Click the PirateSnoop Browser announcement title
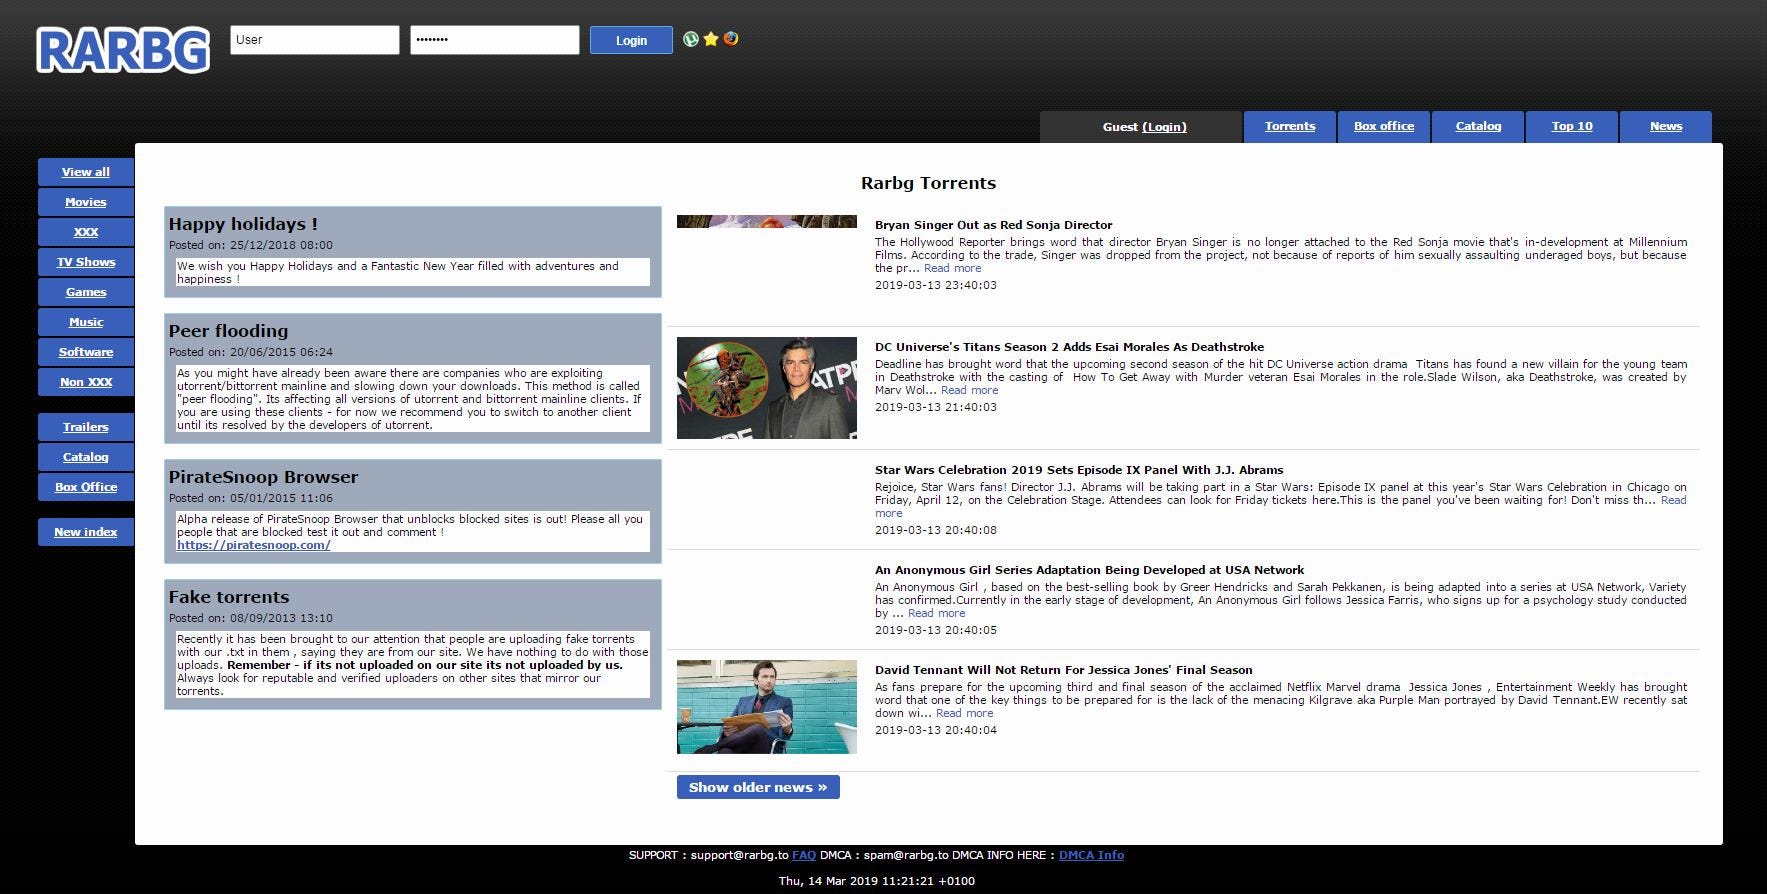The image size is (1767, 894). (263, 477)
